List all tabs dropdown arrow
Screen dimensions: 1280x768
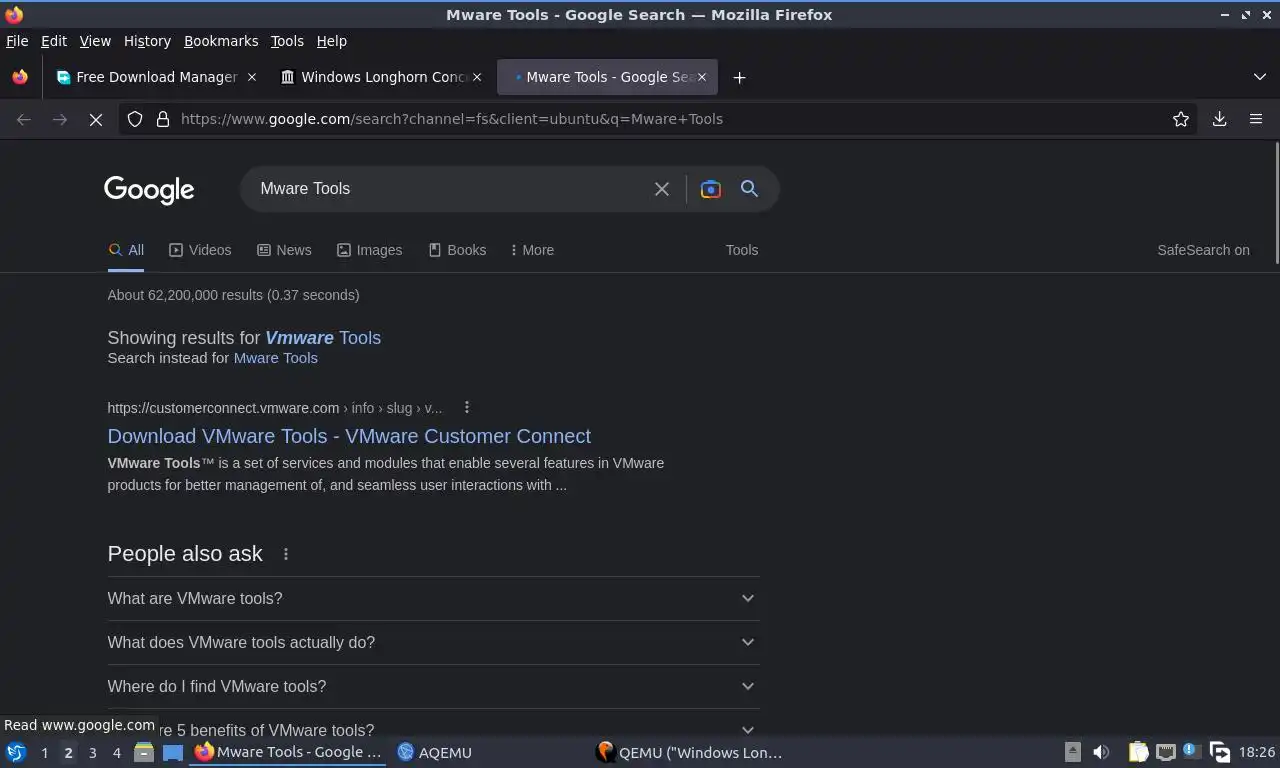click(x=1260, y=77)
